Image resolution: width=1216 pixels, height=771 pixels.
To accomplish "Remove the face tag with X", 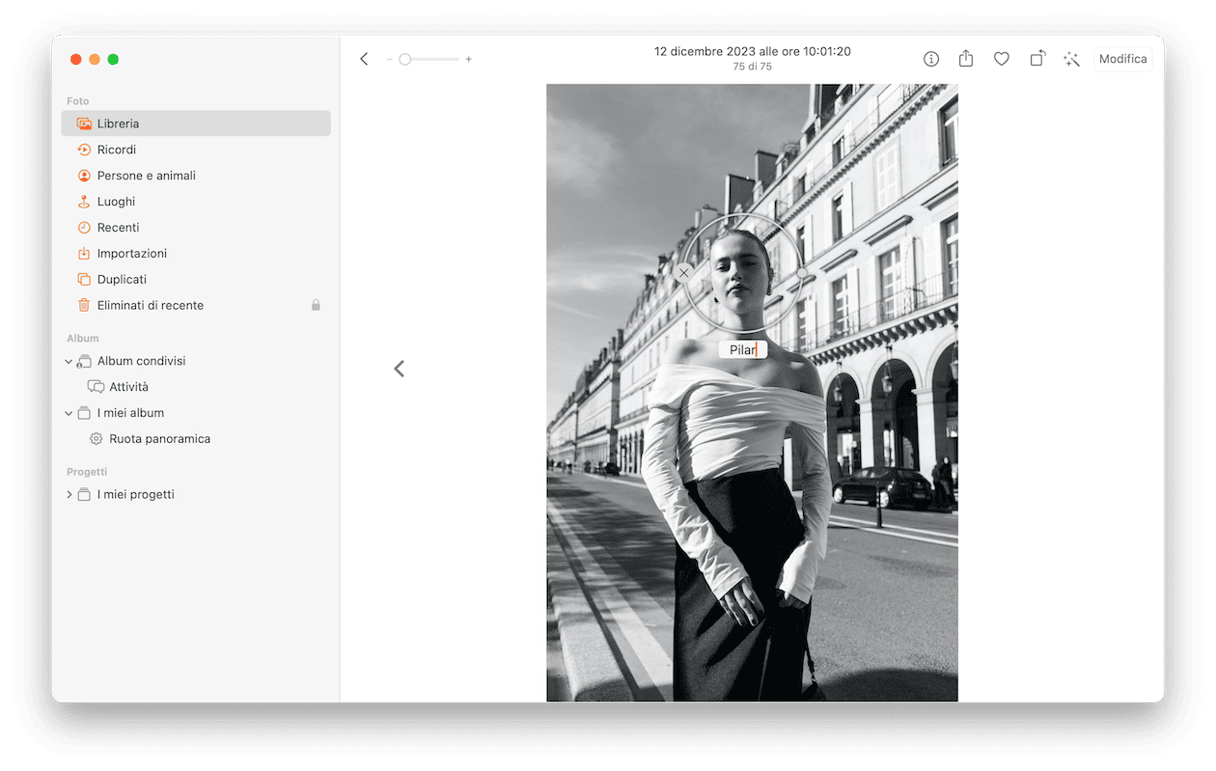I will 684,273.
